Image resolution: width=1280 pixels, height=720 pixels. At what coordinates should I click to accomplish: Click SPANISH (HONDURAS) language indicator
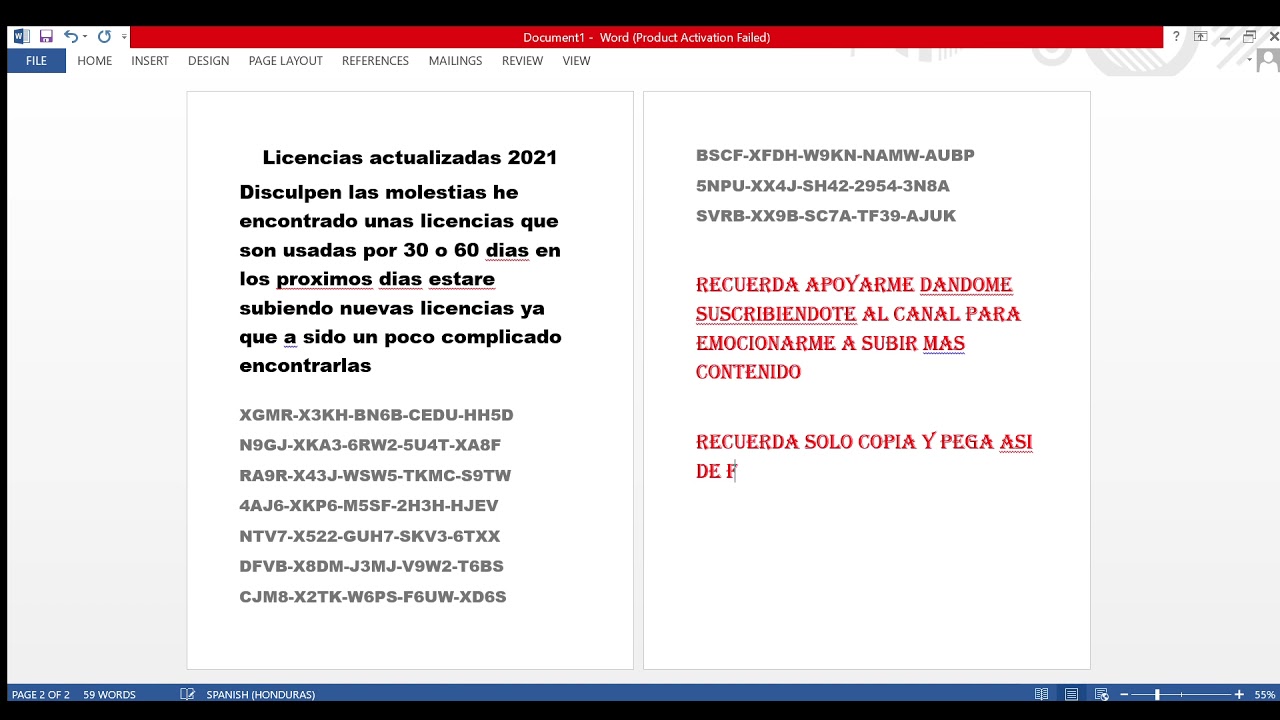tap(260, 694)
